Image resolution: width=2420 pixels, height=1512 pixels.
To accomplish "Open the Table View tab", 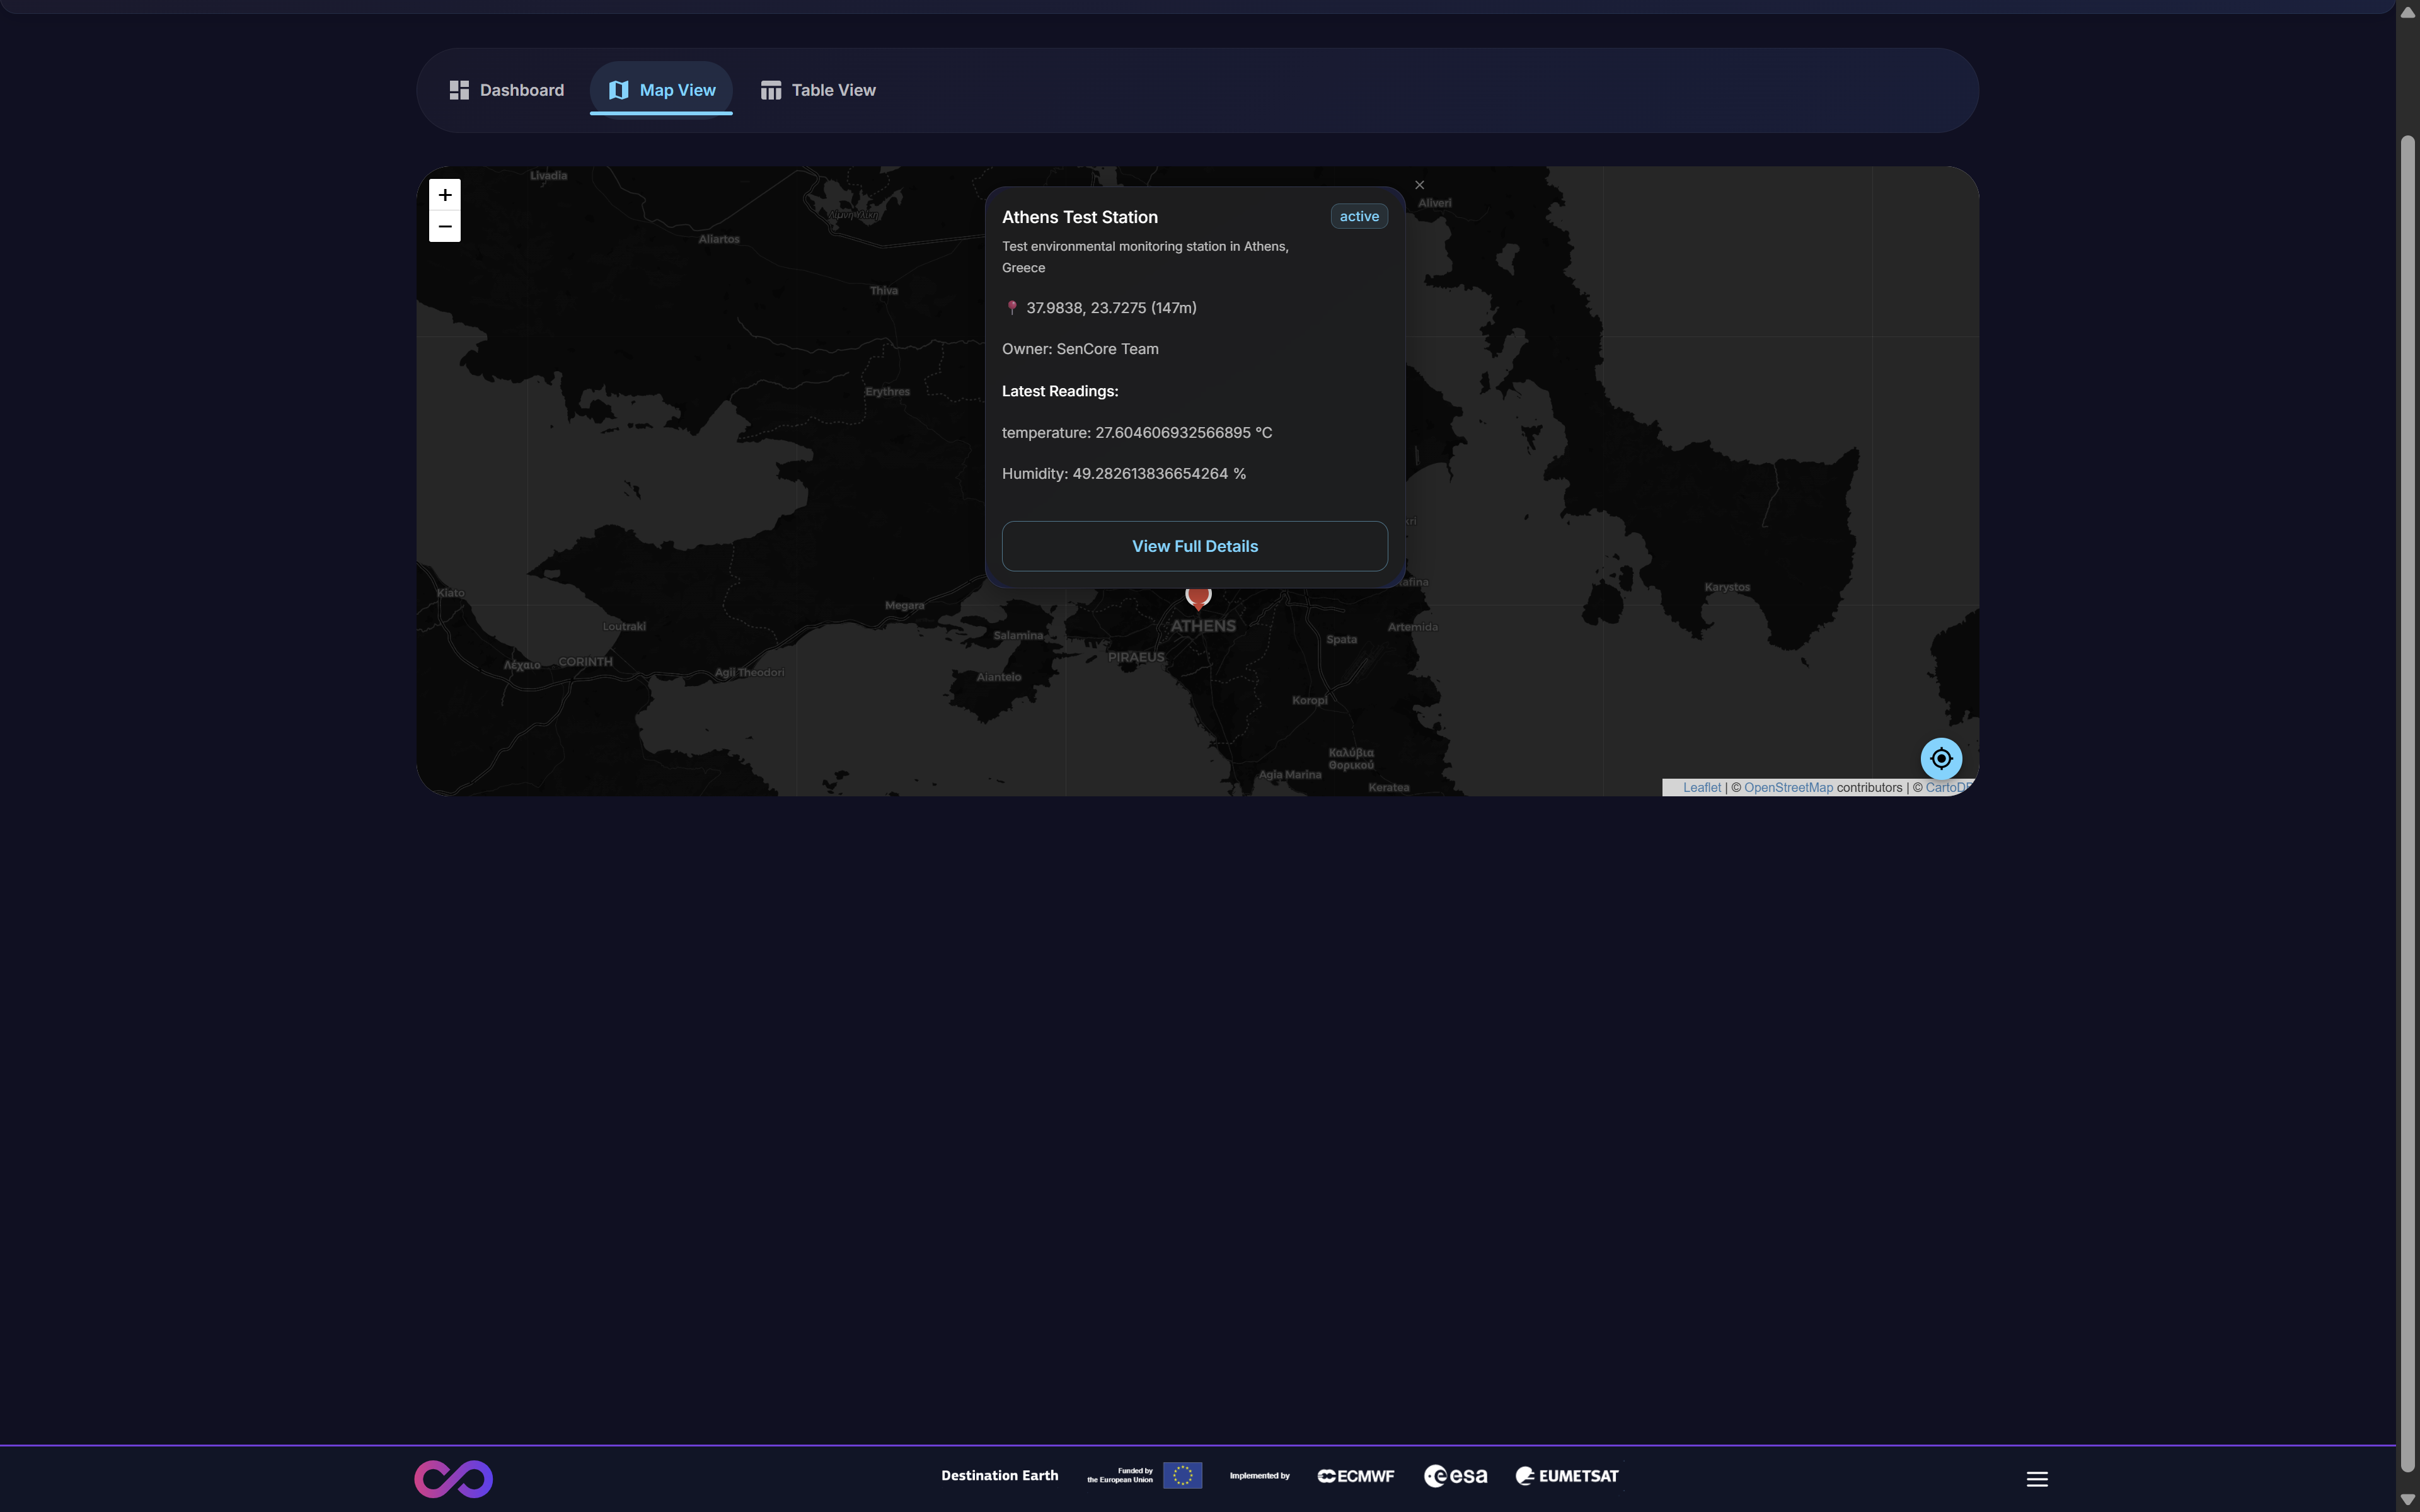I will click(818, 90).
